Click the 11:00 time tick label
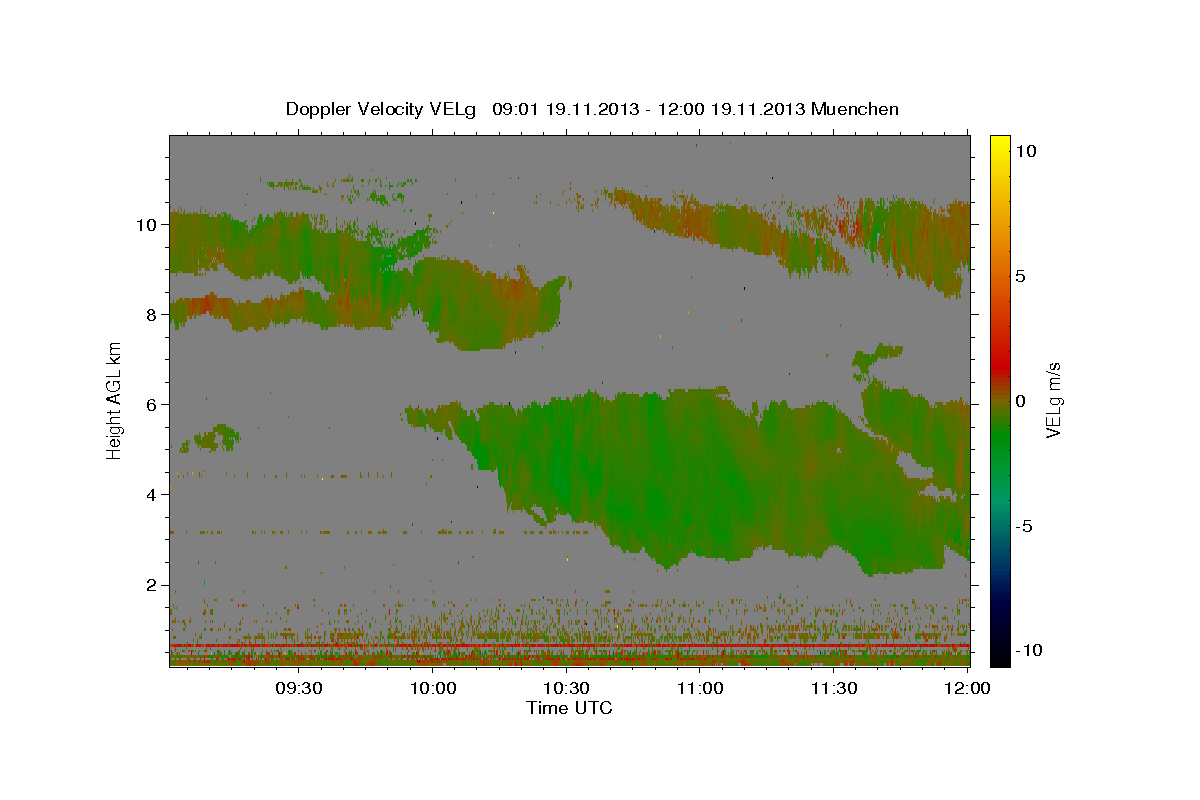Screen dimensions: 1200x800 click(x=700, y=689)
